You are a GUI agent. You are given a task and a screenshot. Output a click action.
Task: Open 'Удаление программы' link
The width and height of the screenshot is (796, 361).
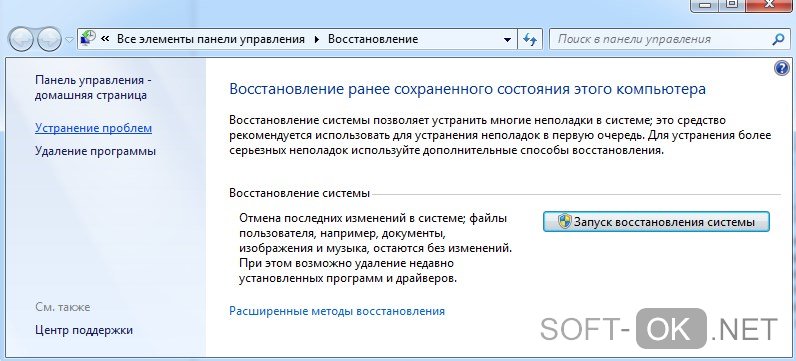95,151
